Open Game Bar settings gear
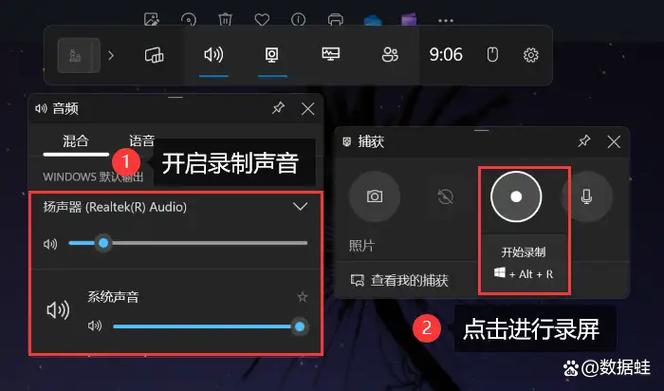The height and width of the screenshot is (391, 664). click(531, 55)
